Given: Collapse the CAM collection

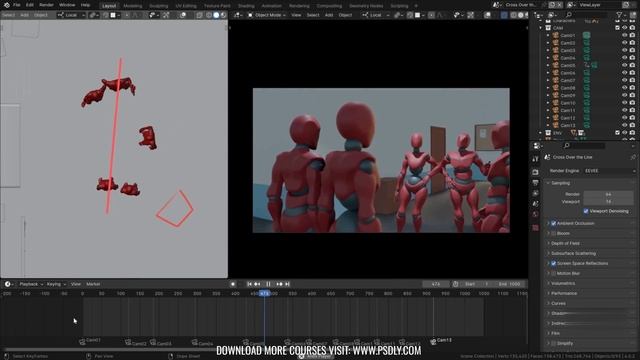Looking at the screenshot, I should (540, 28).
